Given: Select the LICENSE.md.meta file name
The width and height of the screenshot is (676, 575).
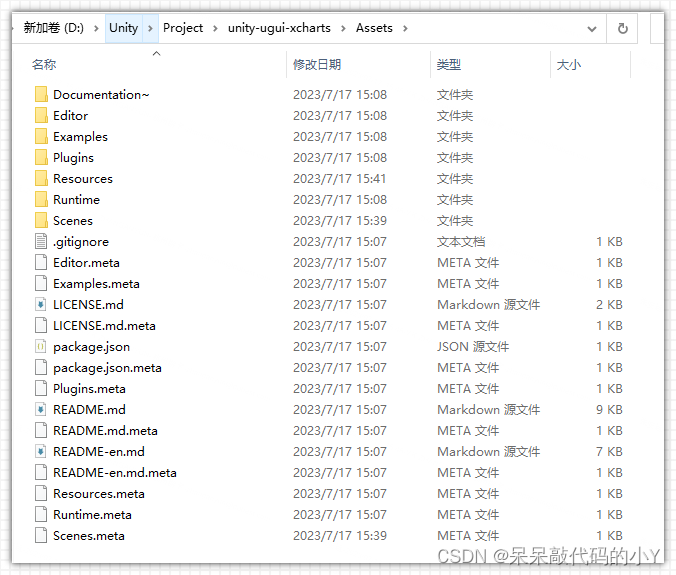Looking at the screenshot, I should pyautogui.click(x=104, y=325).
